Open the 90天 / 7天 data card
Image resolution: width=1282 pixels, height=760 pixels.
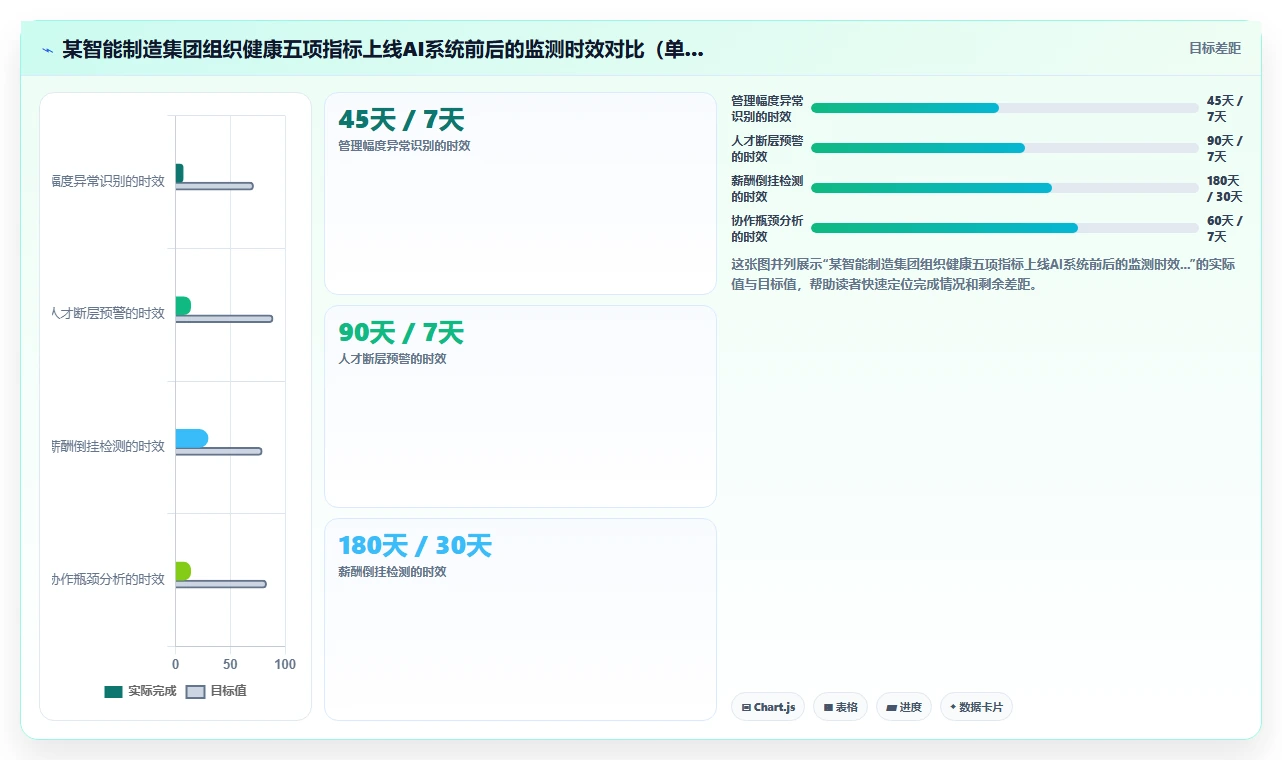click(520, 406)
